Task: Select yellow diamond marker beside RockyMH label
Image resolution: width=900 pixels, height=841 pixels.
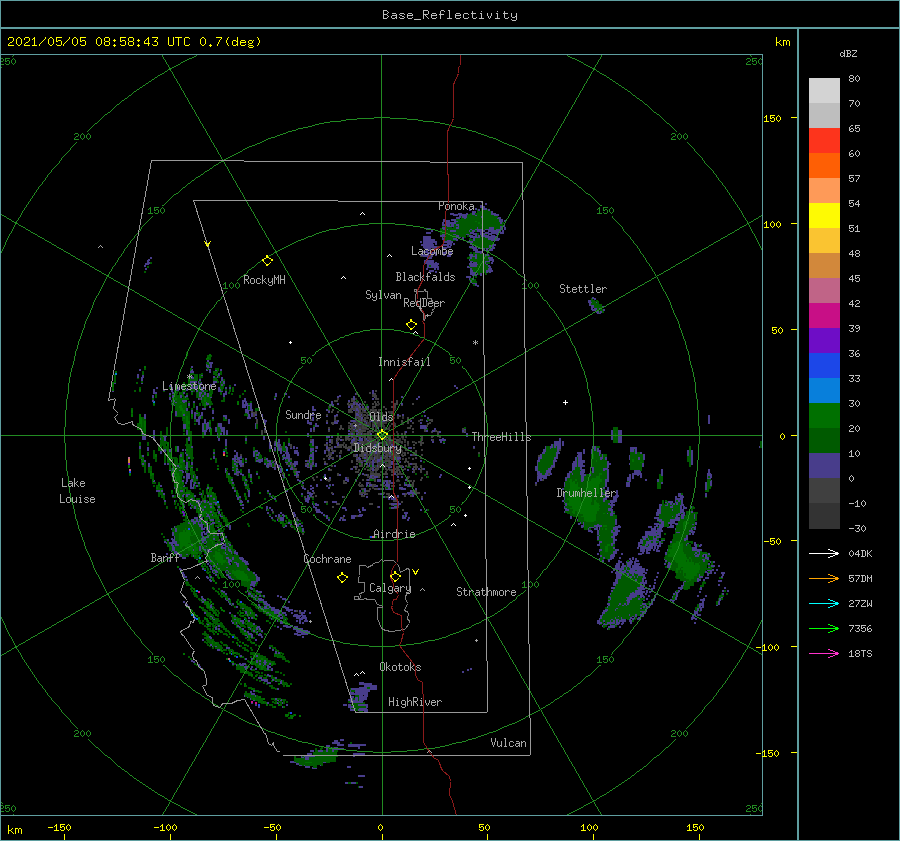Action: pos(267,261)
